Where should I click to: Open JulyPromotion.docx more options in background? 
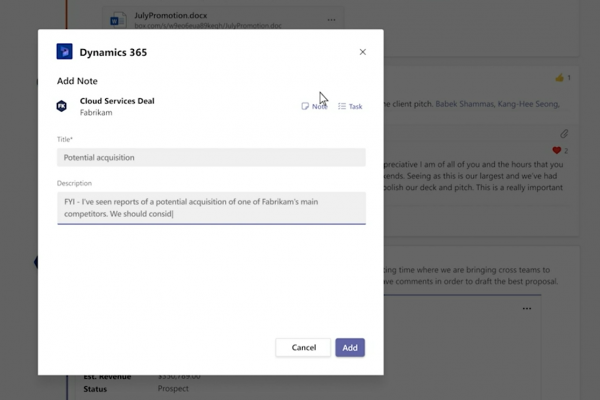[331, 20]
